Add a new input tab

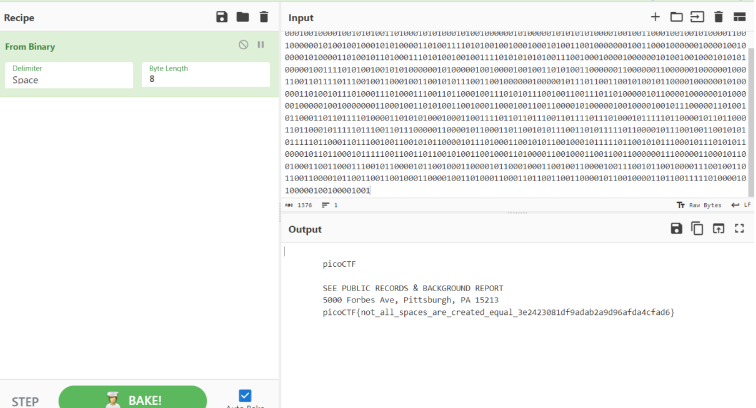point(655,17)
